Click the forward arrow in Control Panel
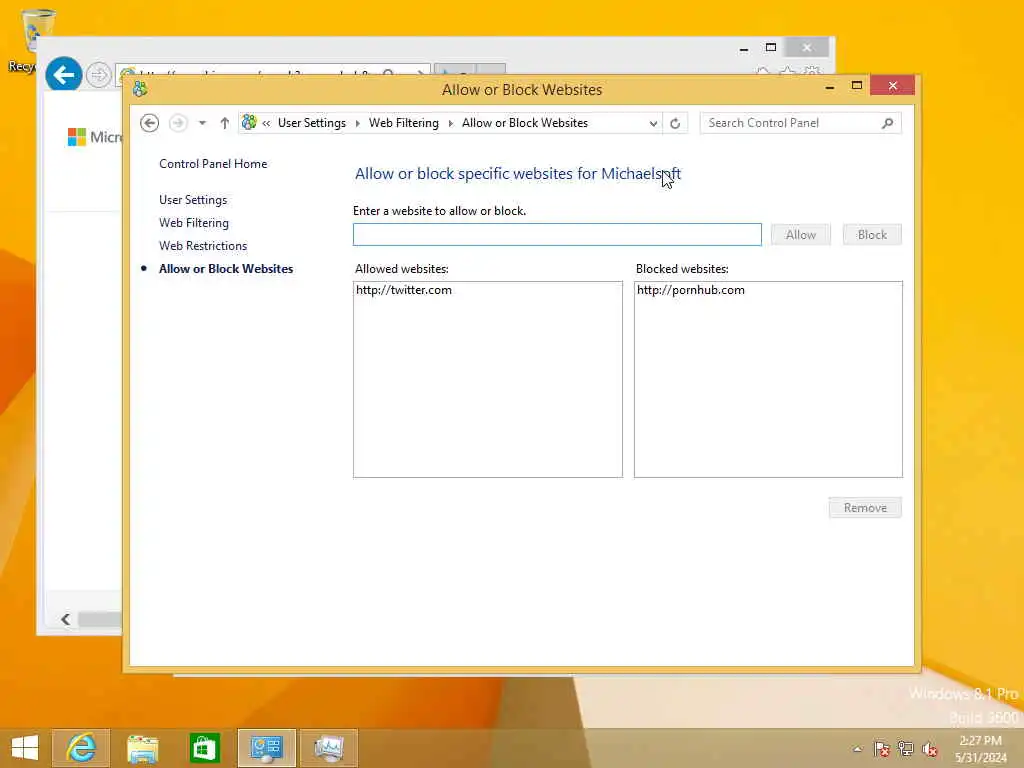Image resolution: width=1024 pixels, height=768 pixels. point(178,123)
